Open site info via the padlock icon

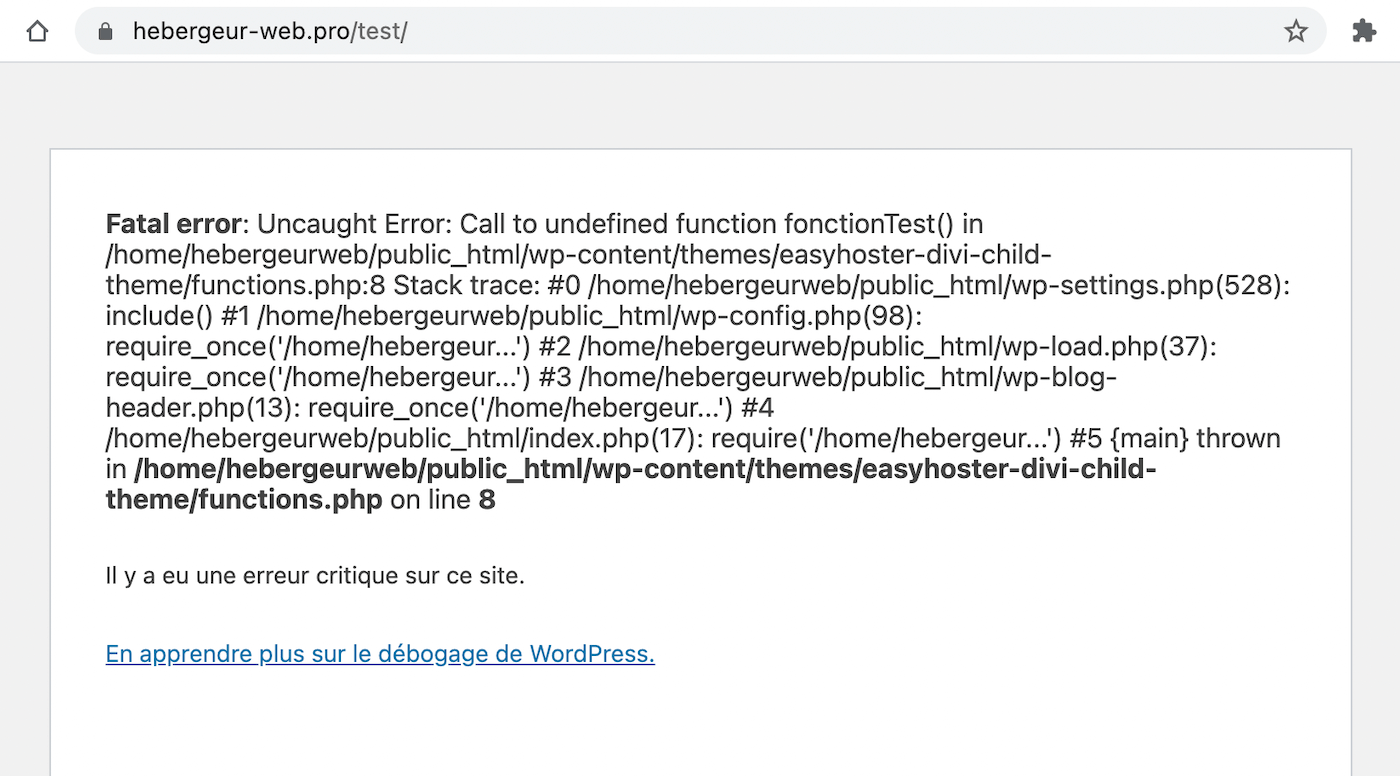(x=105, y=32)
